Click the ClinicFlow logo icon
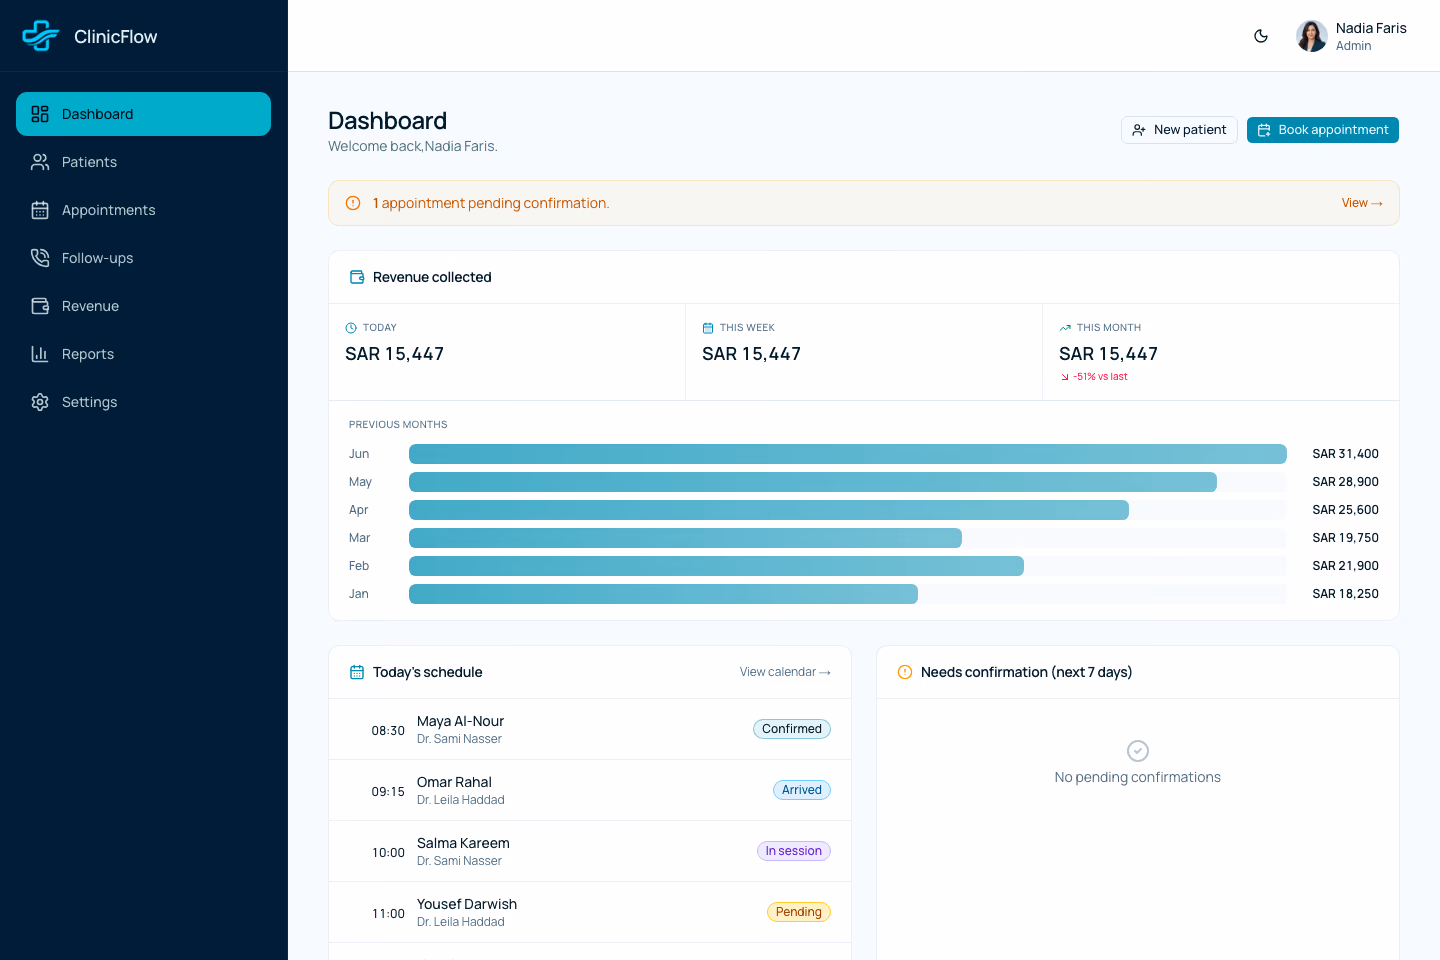The height and width of the screenshot is (960, 1440). coord(41,36)
